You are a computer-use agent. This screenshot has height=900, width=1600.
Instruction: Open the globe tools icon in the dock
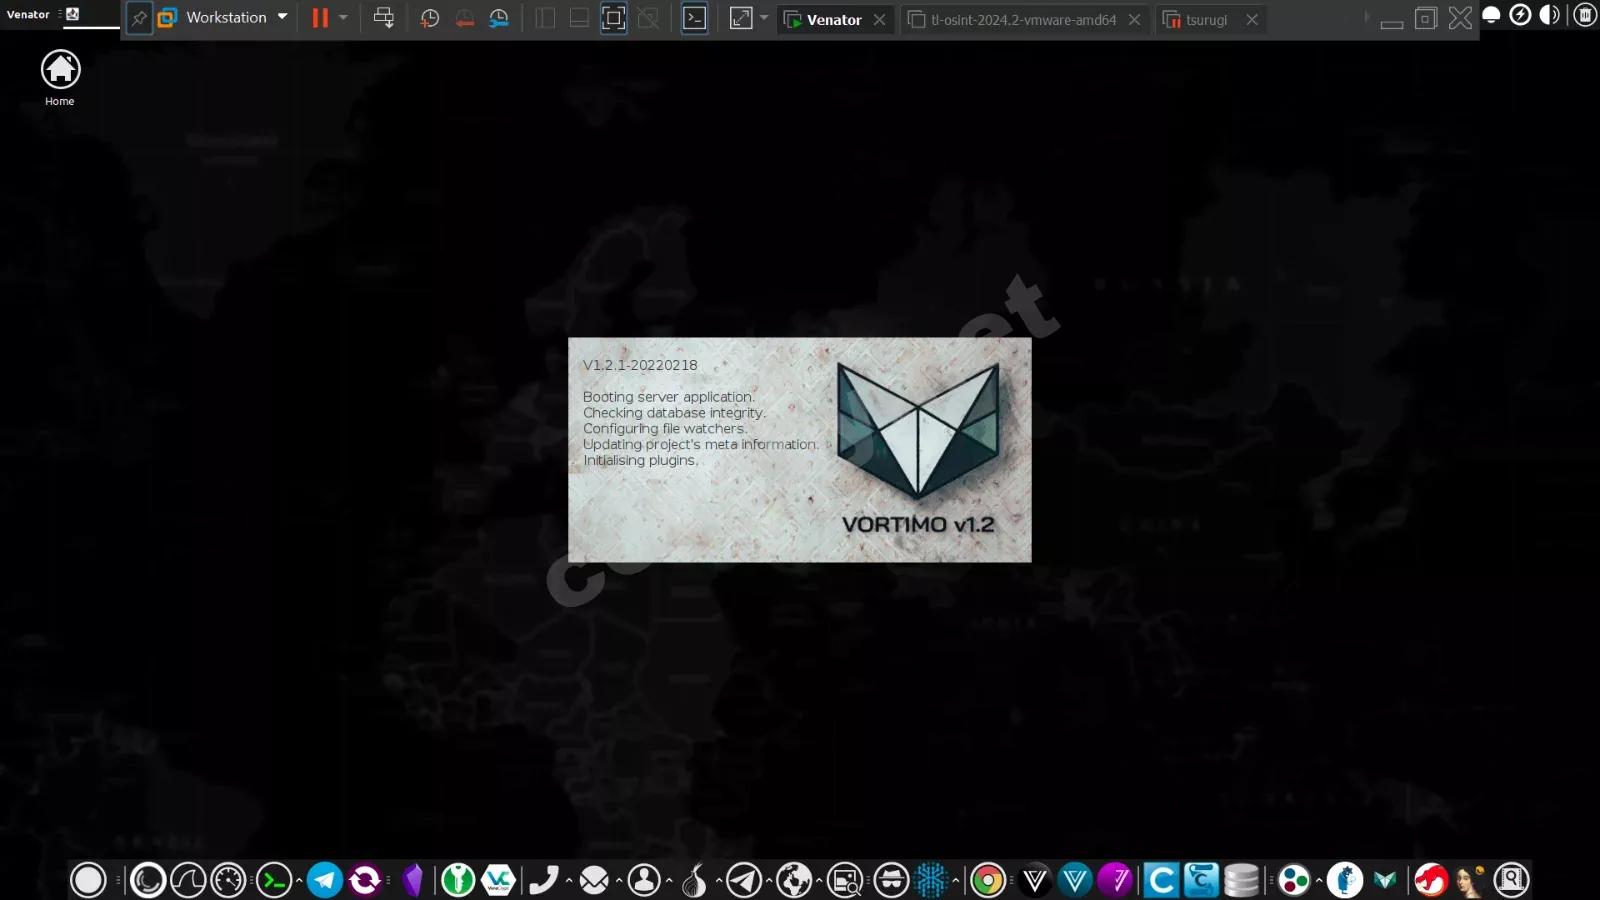coord(795,880)
